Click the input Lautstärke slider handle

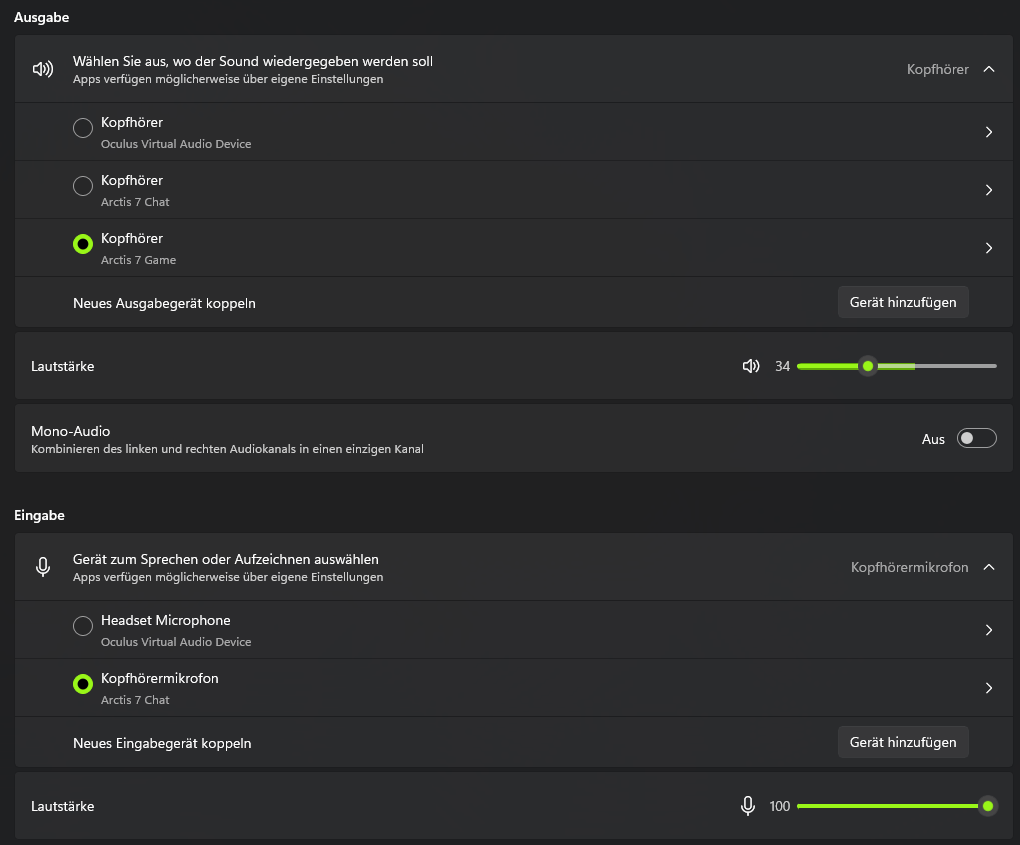[988, 806]
